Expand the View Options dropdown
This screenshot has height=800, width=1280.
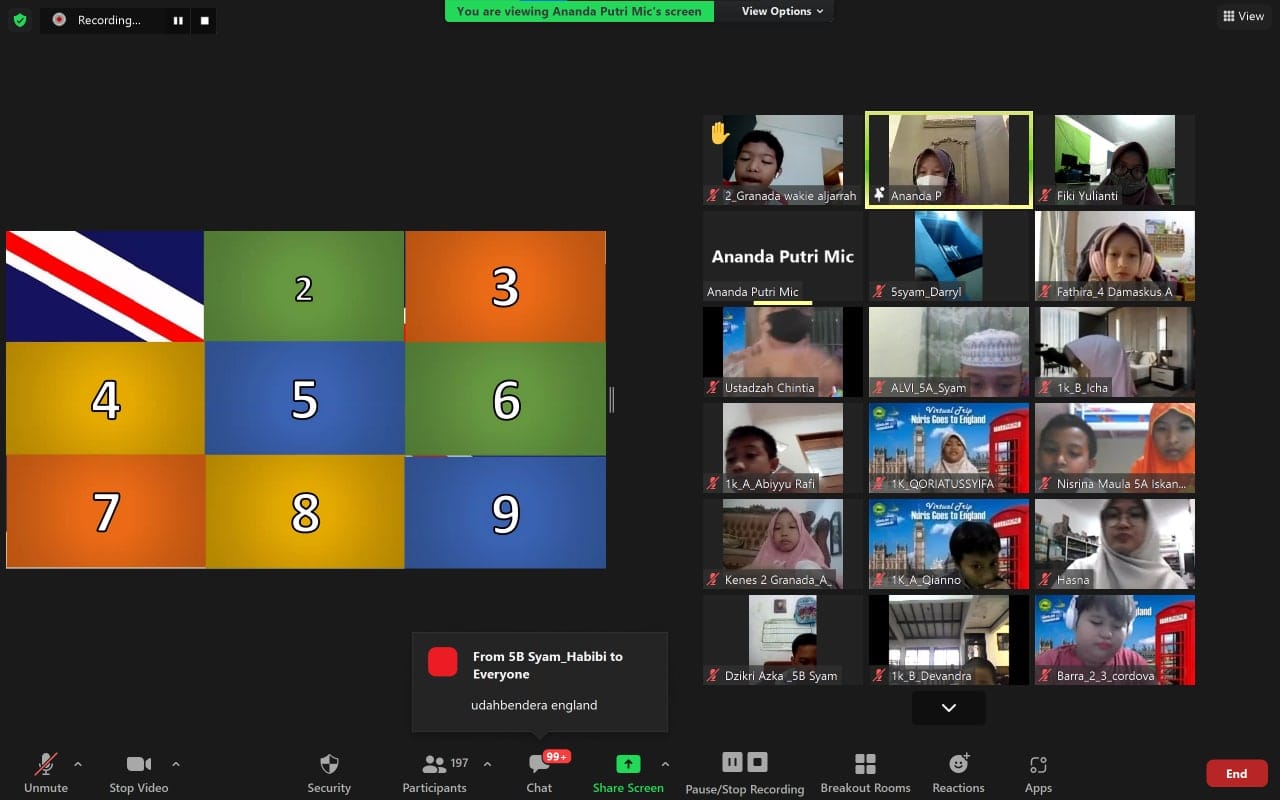[x=782, y=11]
